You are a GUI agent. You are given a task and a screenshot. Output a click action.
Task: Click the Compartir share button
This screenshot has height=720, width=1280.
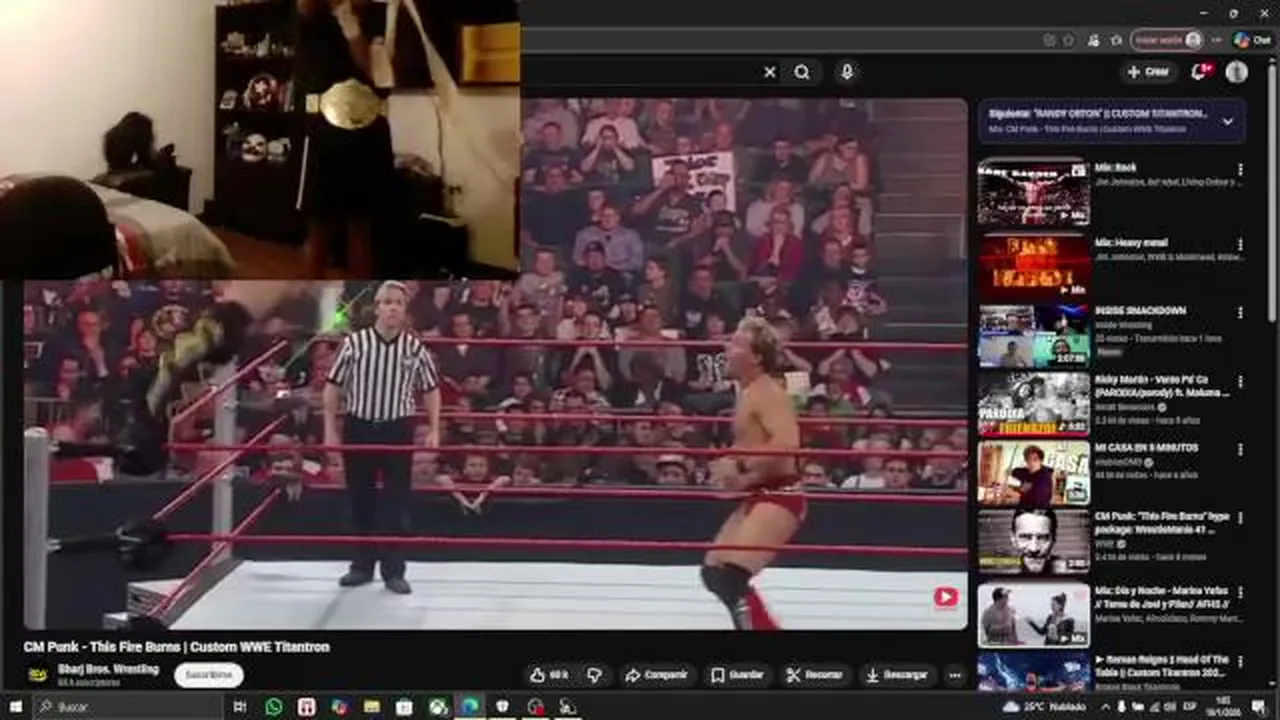coord(656,675)
